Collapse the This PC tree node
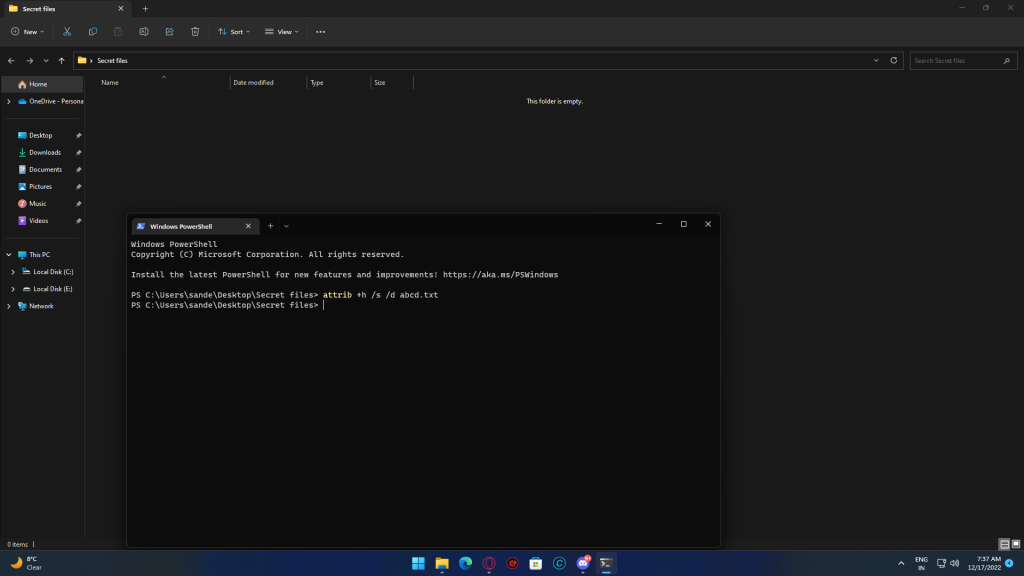 point(9,255)
